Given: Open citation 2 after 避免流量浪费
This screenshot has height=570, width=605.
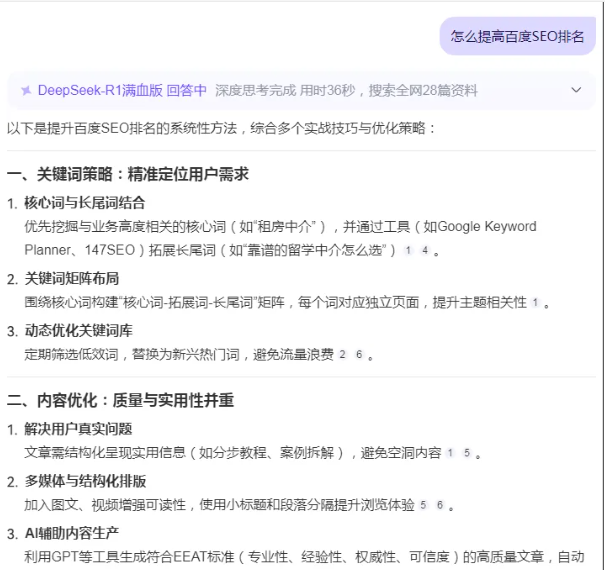Looking at the screenshot, I should [x=342, y=355].
